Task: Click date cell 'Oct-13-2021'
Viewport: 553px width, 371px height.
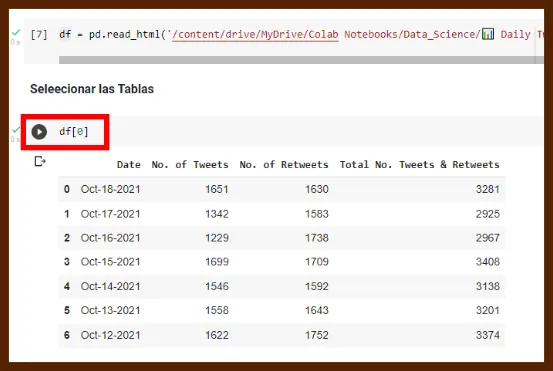Action: (110, 310)
